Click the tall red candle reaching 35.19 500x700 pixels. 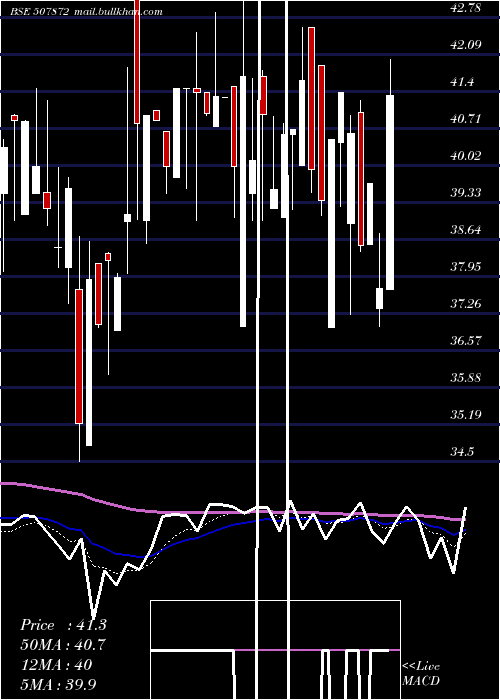click(79, 356)
